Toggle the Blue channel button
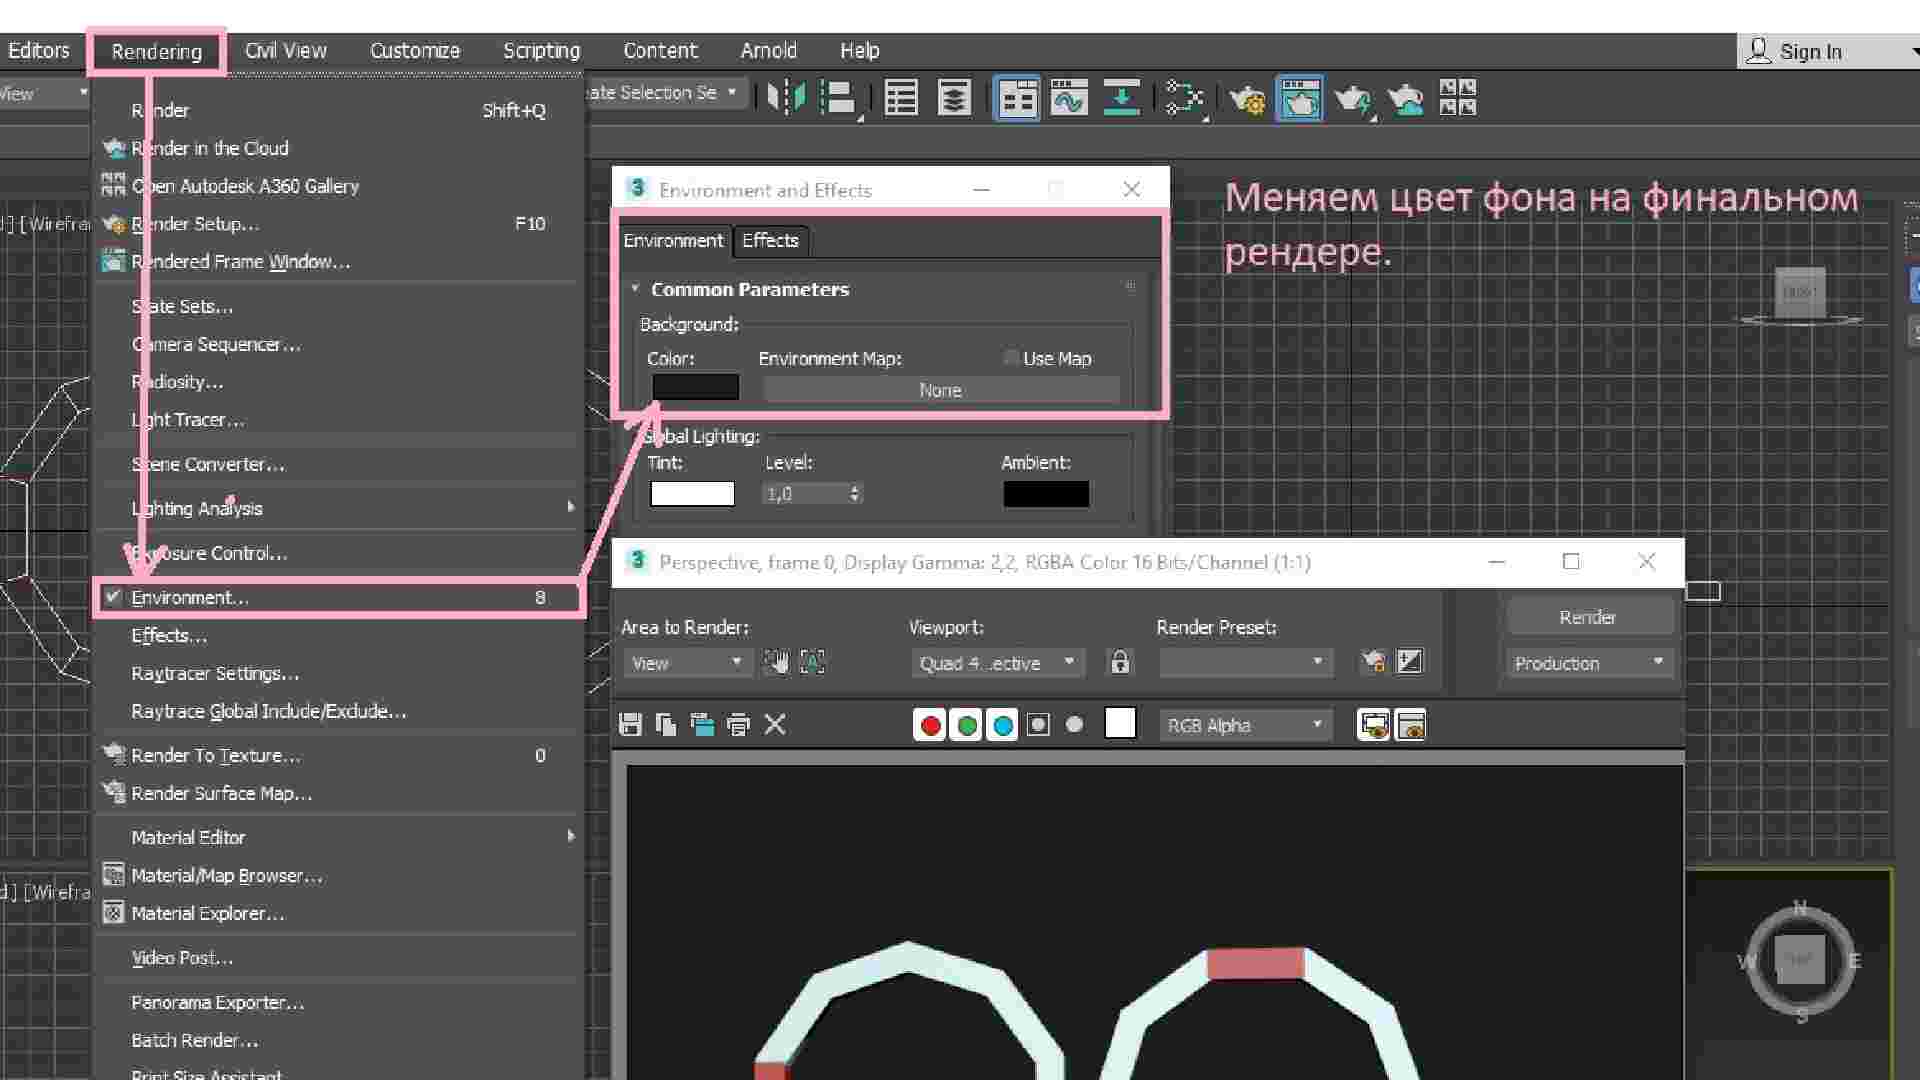1920x1080 pixels. point(1002,725)
